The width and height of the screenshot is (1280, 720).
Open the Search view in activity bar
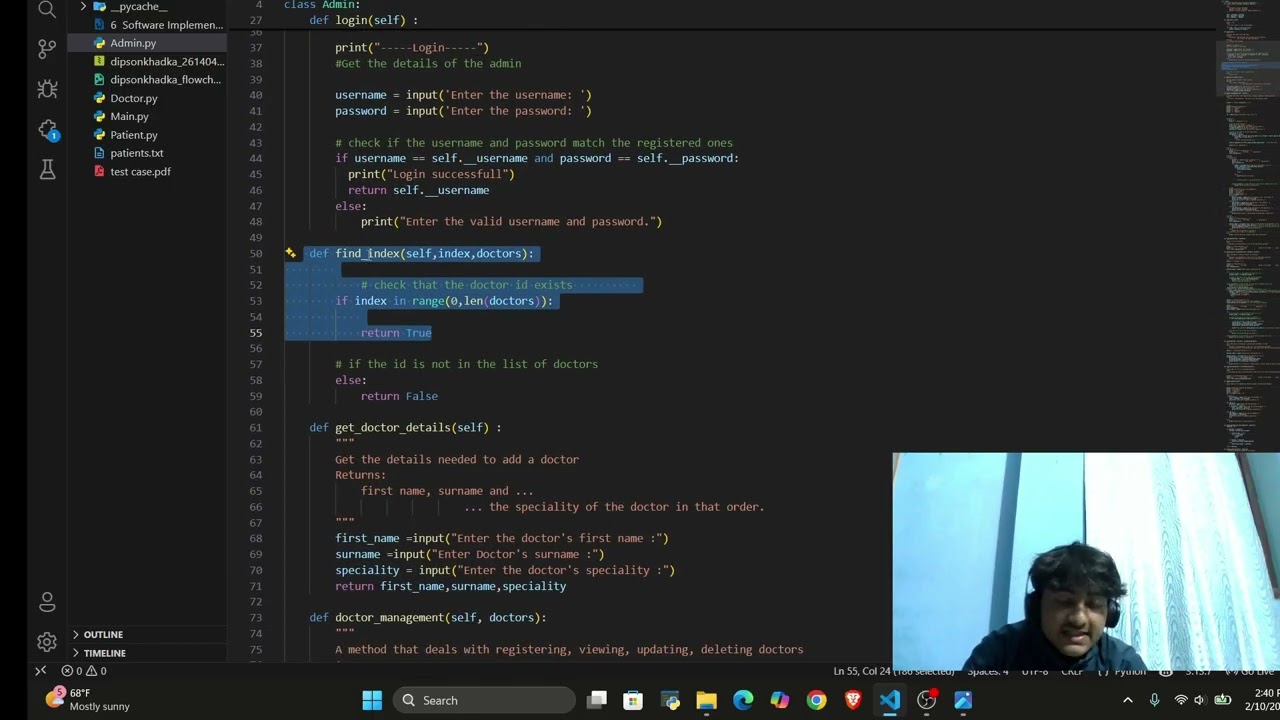47,10
